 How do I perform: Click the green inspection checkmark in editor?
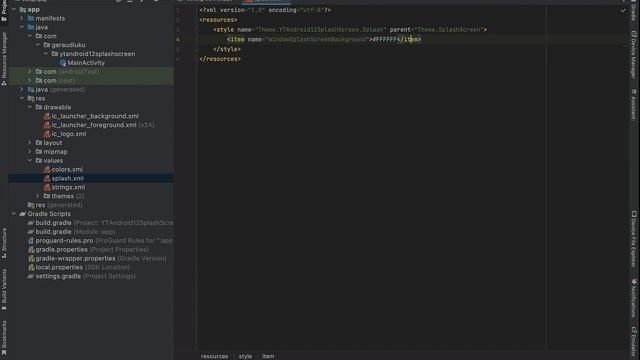[623, 11]
